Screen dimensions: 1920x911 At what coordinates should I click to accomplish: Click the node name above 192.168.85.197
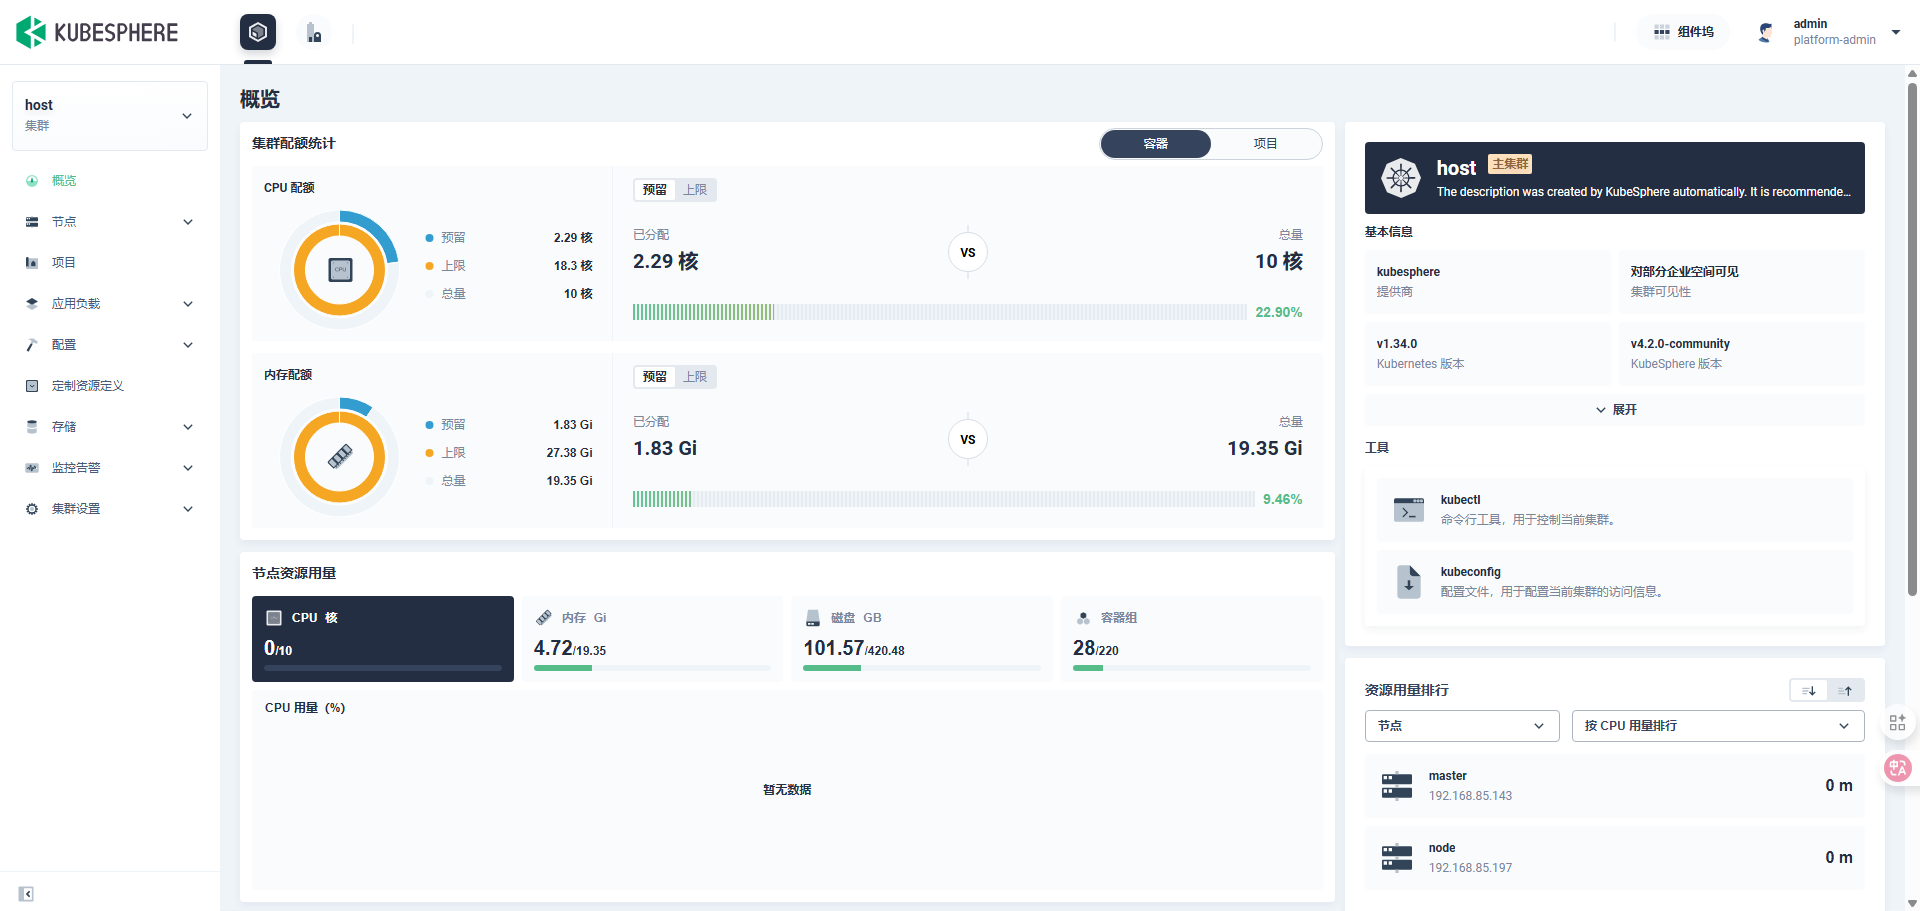pyautogui.click(x=1442, y=848)
